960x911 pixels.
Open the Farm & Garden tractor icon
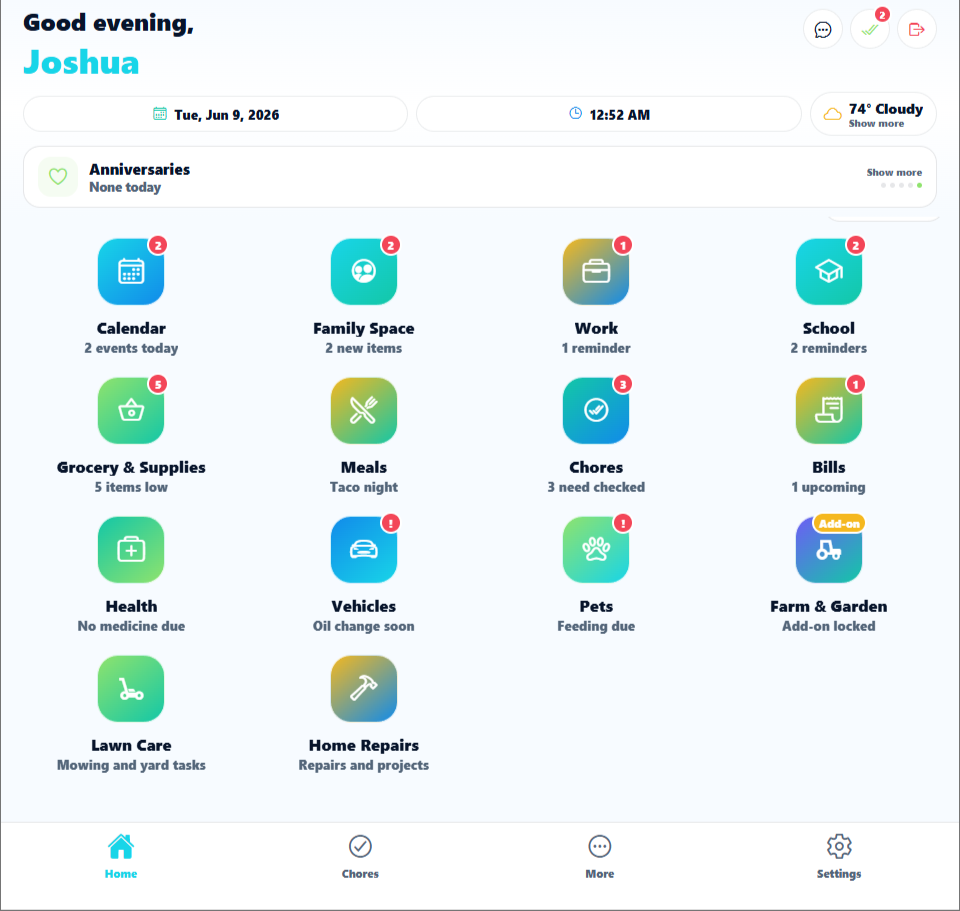pyautogui.click(x=828, y=549)
